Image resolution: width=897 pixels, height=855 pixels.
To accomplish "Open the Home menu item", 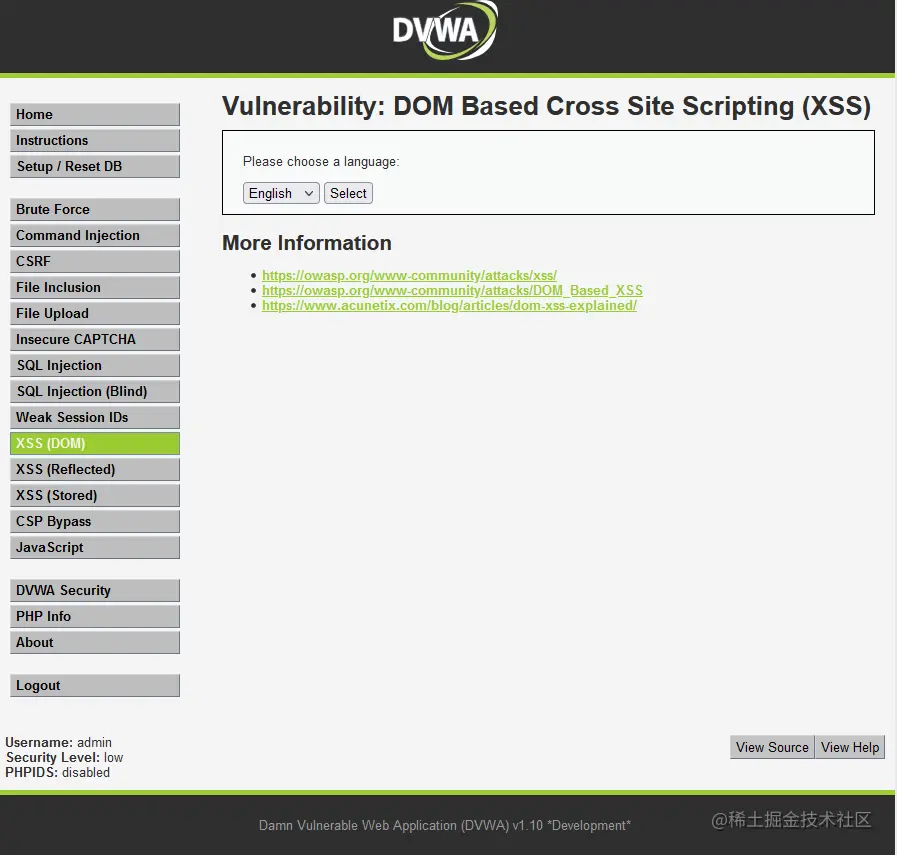I will [95, 114].
